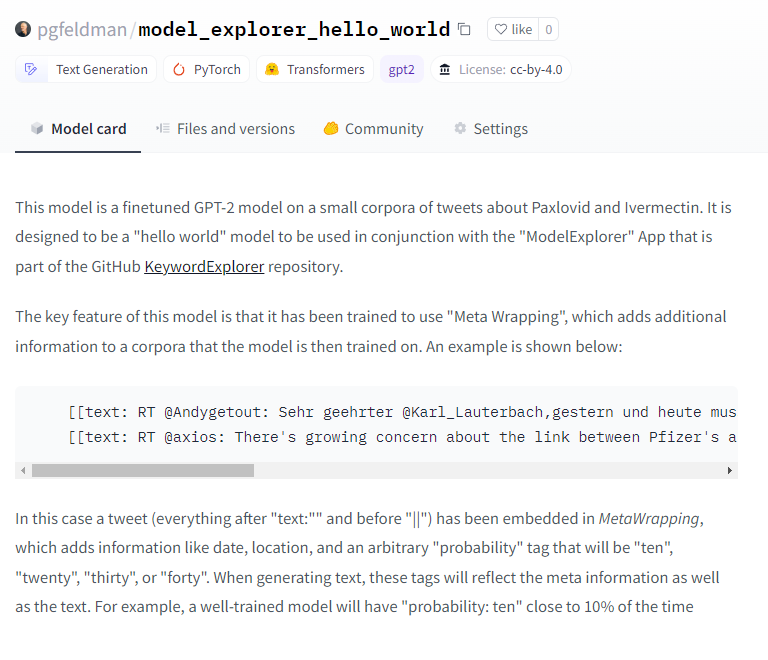Copy the model name with copy icon
Image resolution: width=768 pixels, height=660 pixels.
464,29
